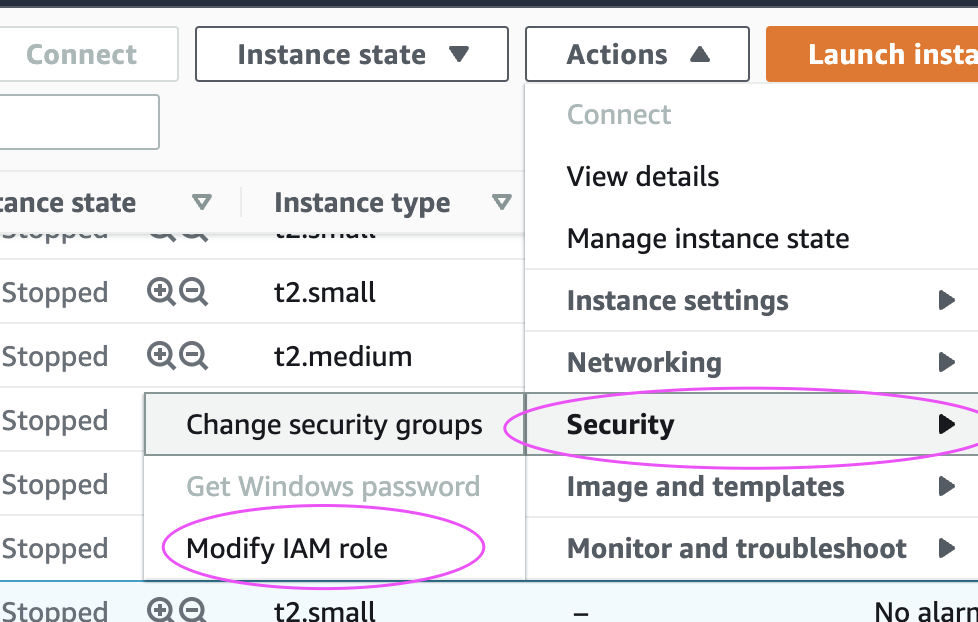Click the instance search filter field

coord(80,122)
